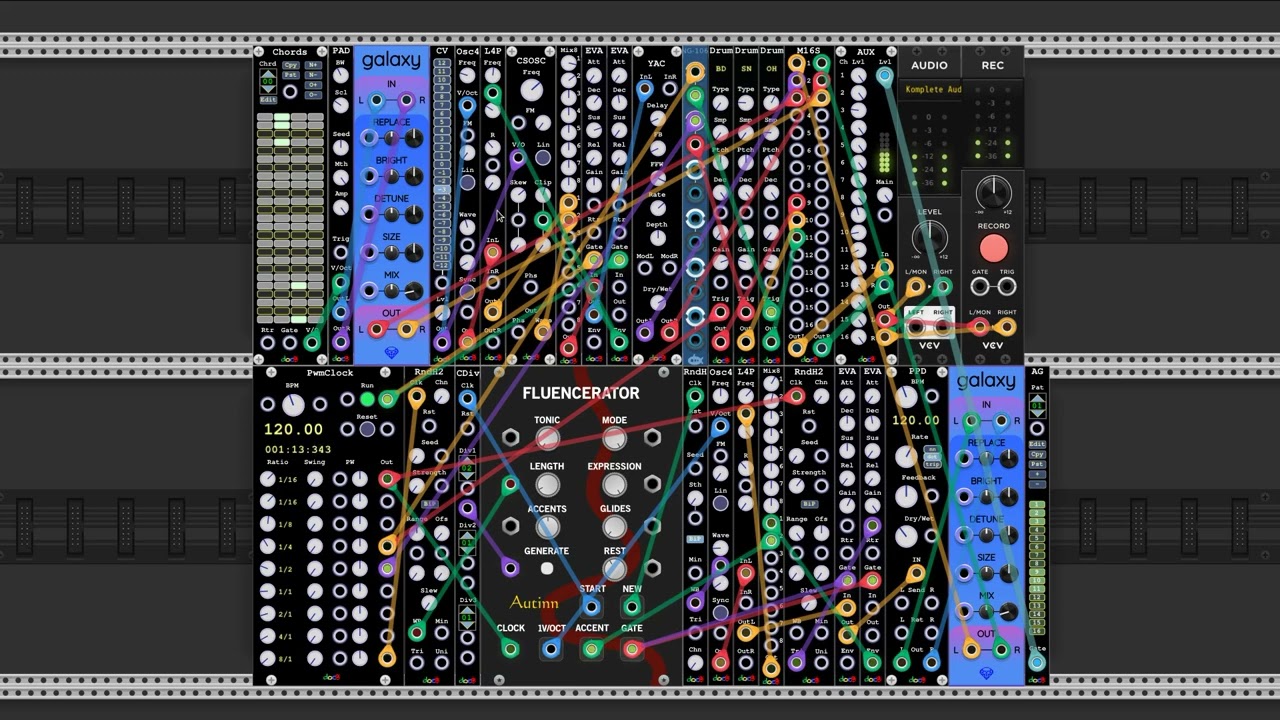Click the AG module Gate output jack
The image size is (1280, 720).
pos(1037,662)
